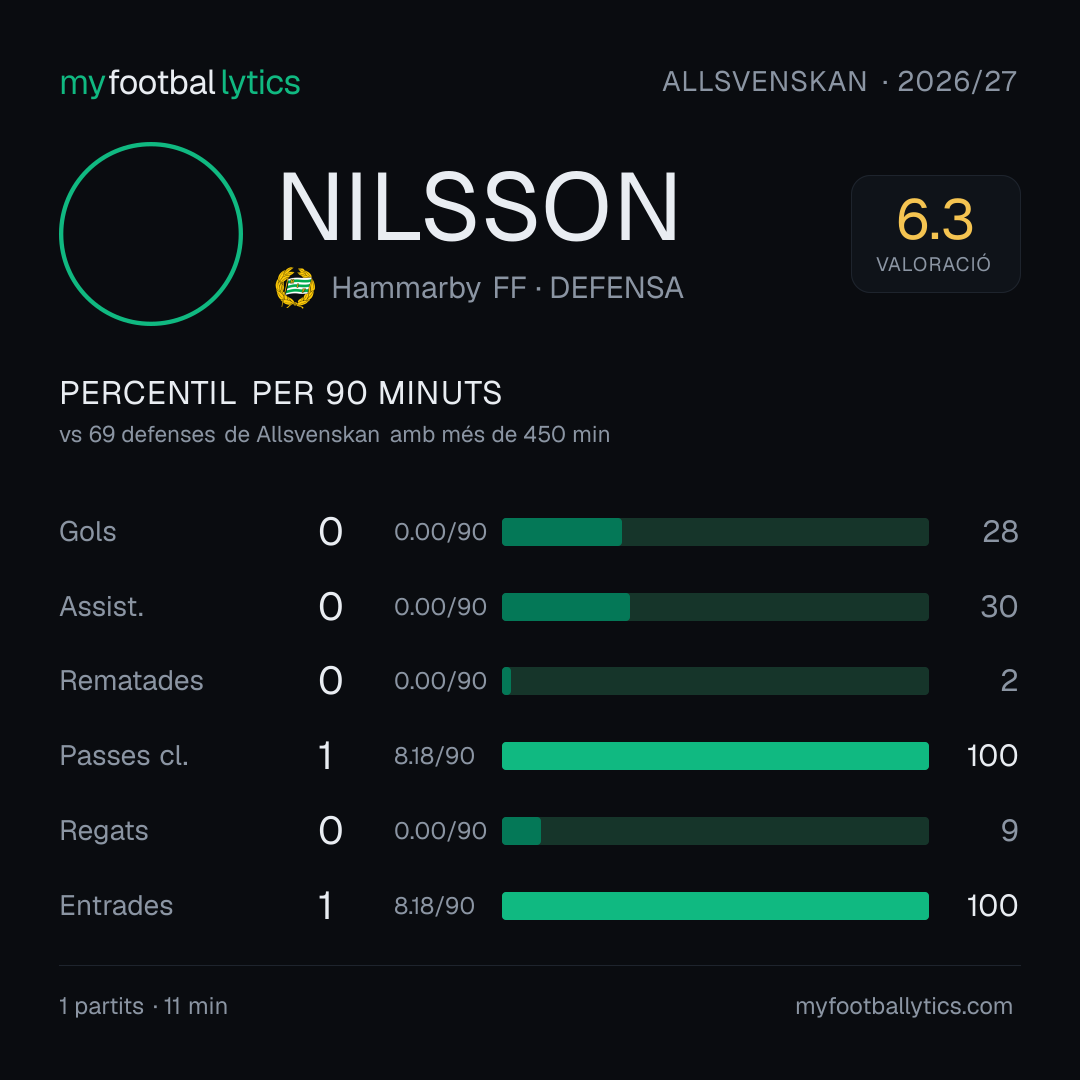Click the Hammarby FF Defensa subtitle text
The height and width of the screenshot is (1080, 1080).
point(508,288)
